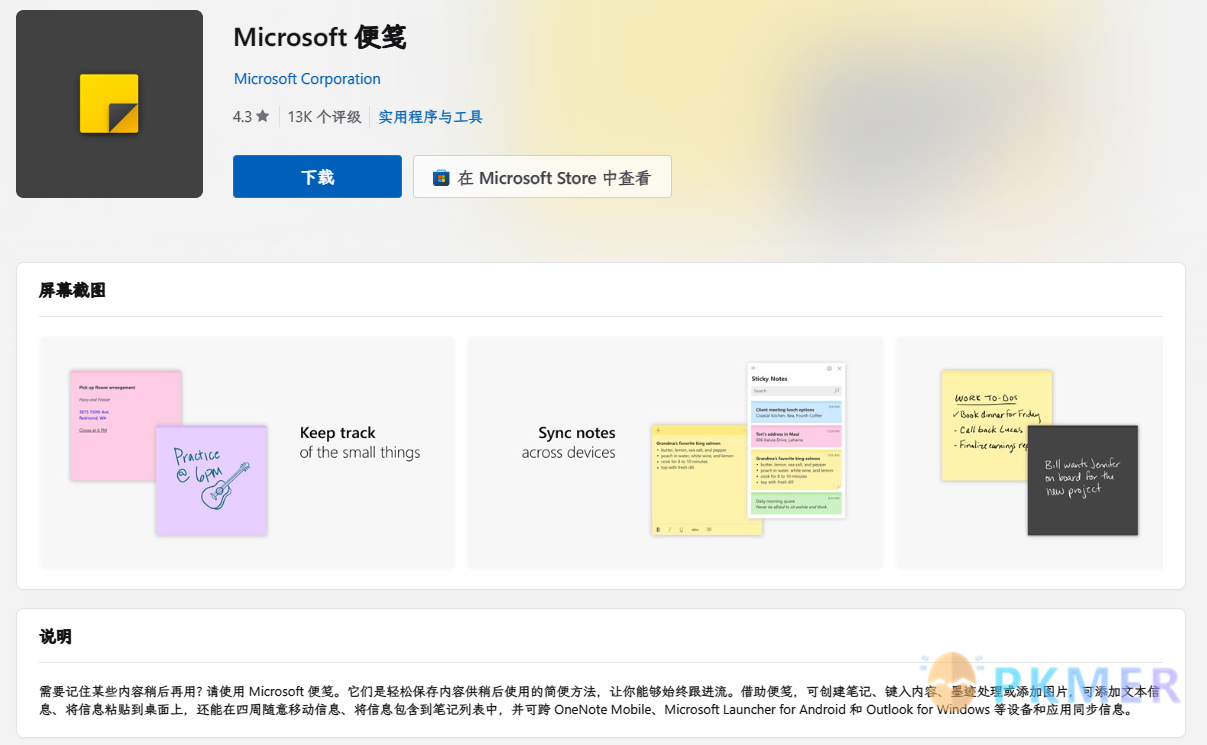Open the Work To-Dos screenshot thumbnail

[1029, 453]
